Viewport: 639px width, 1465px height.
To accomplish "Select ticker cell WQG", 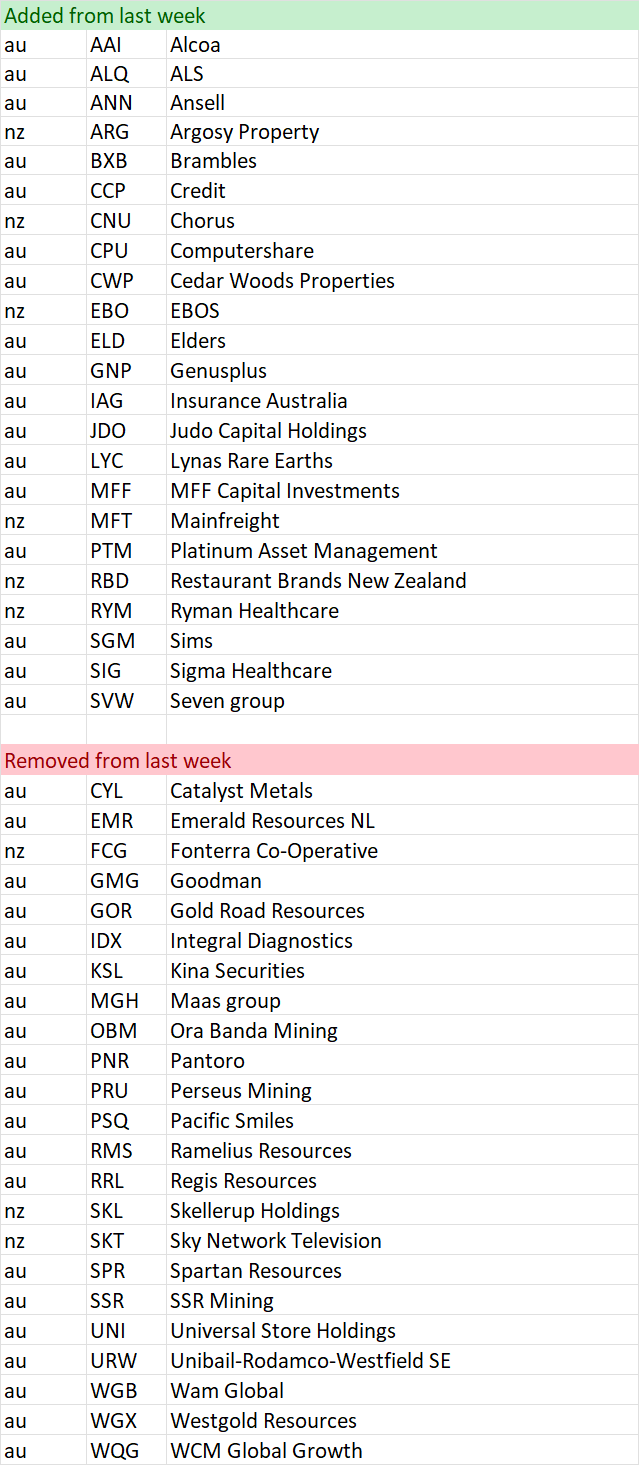I will click(126, 1450).
